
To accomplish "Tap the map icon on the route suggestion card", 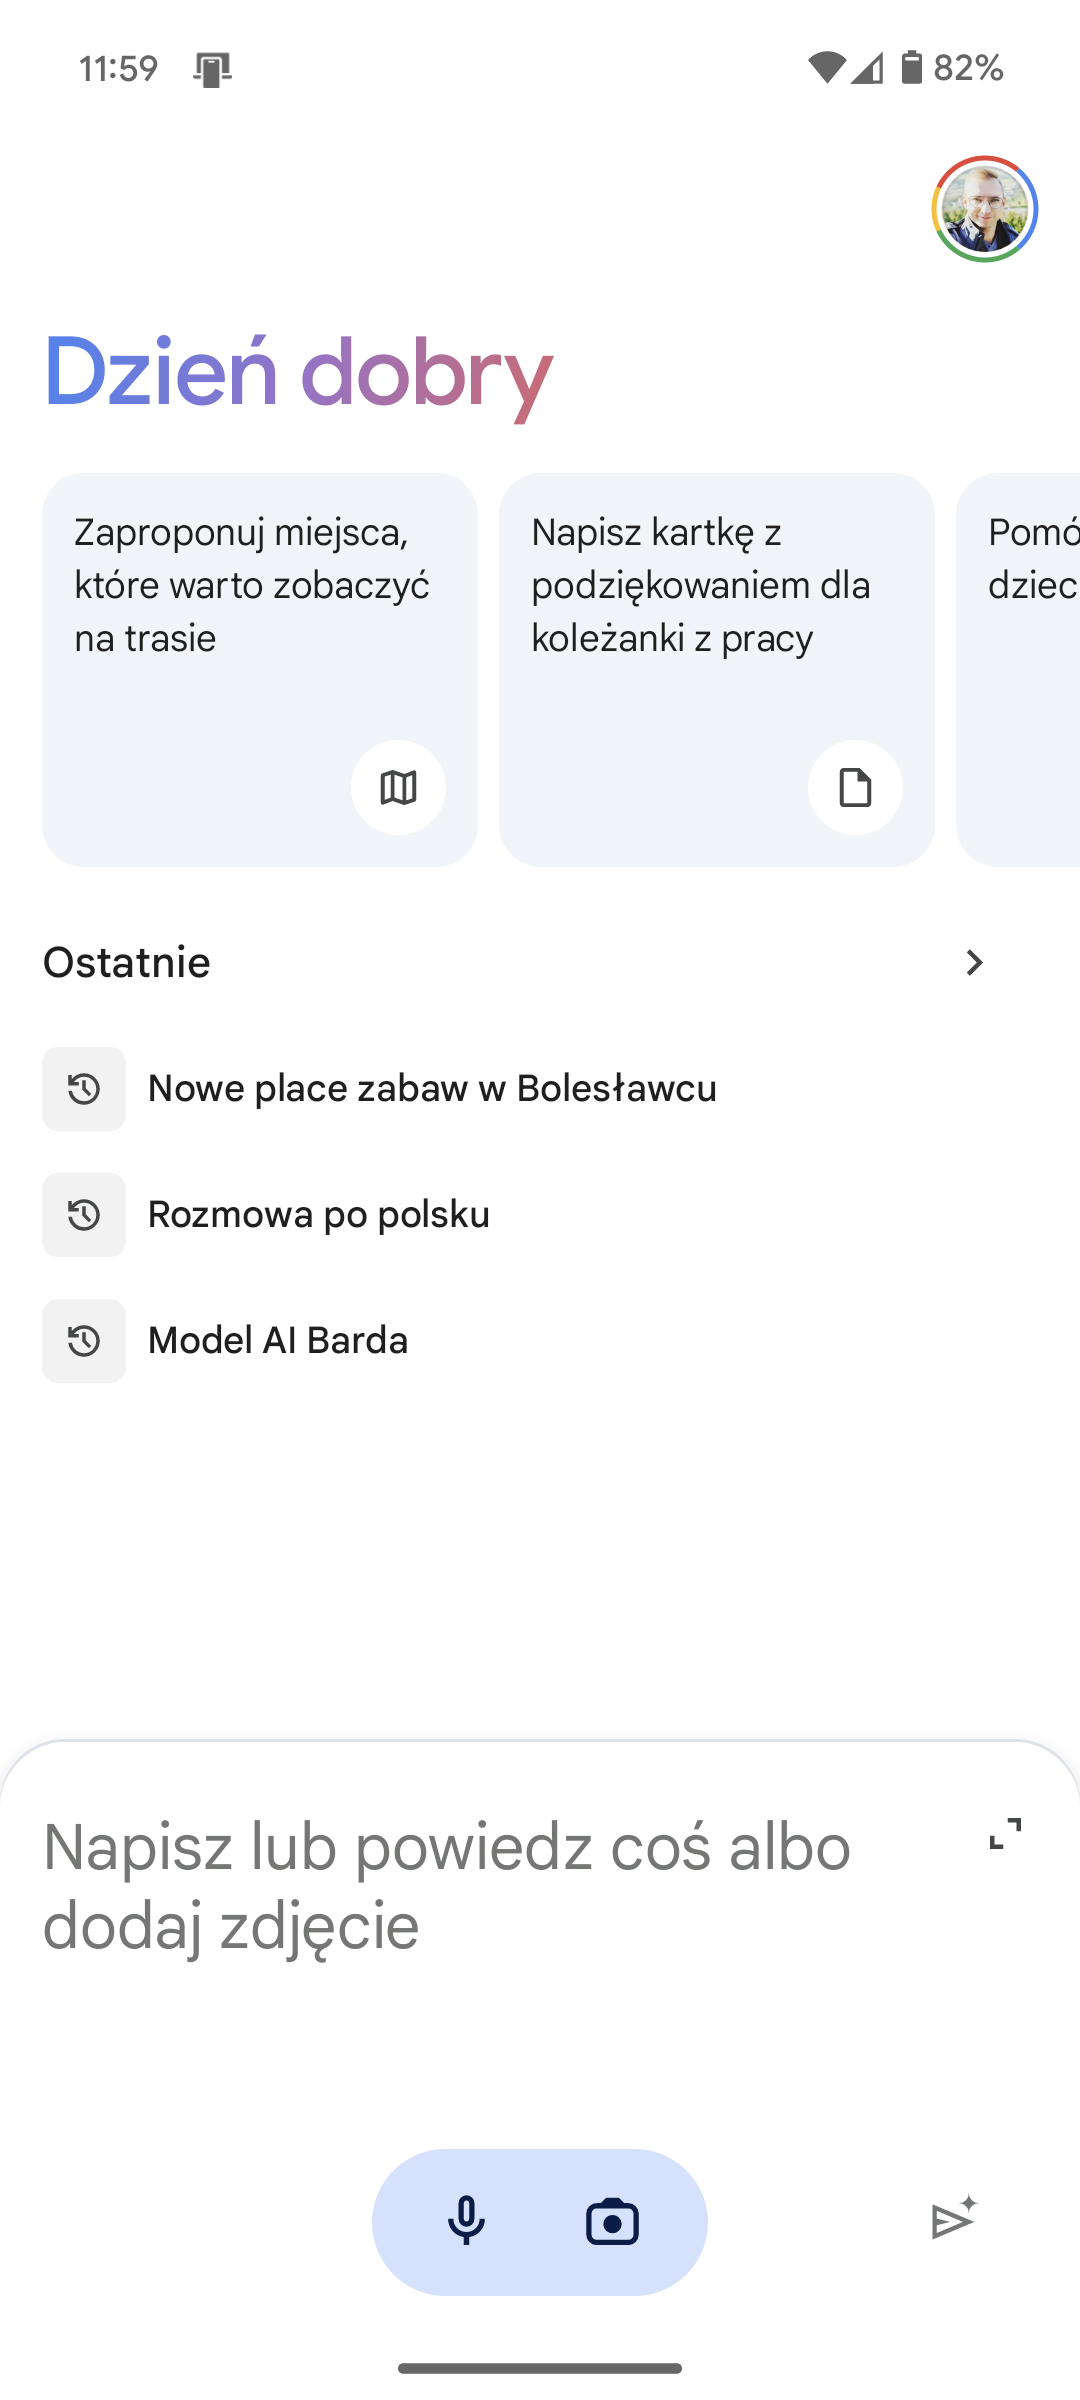I will [x=398, y=788].
